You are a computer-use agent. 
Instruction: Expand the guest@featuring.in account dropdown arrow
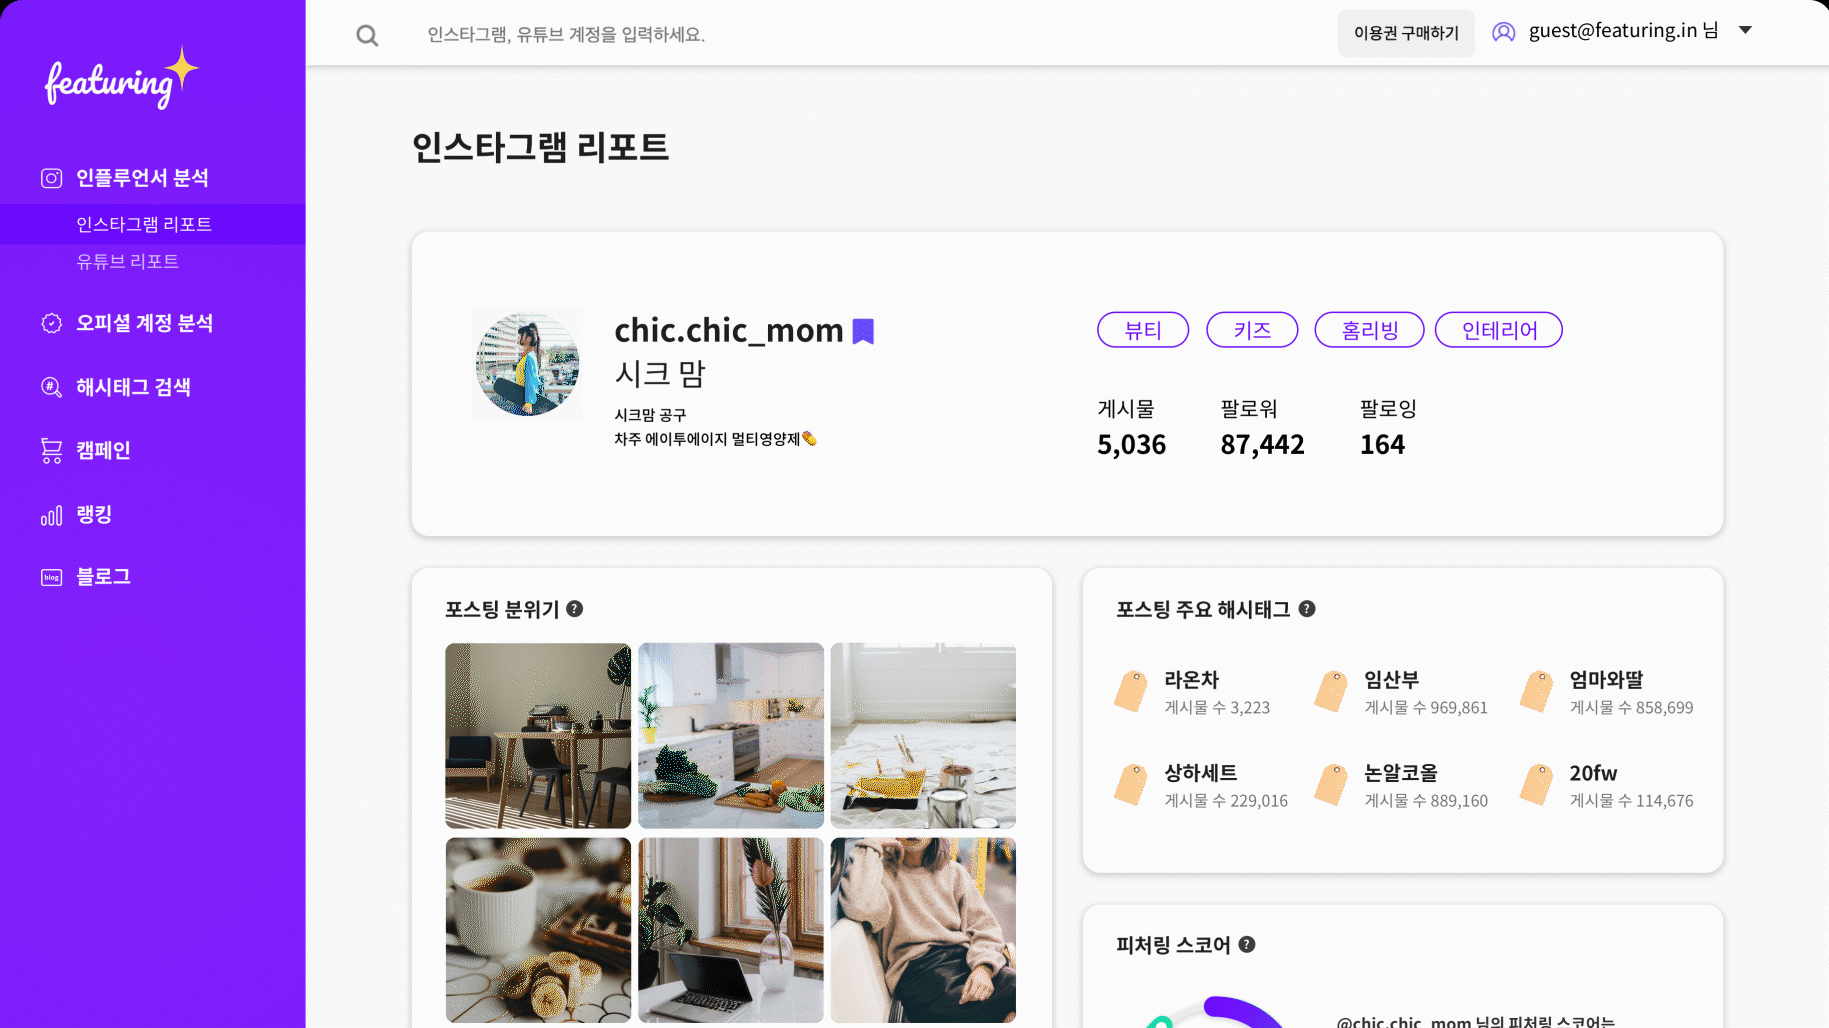(x=1745, y=30)
